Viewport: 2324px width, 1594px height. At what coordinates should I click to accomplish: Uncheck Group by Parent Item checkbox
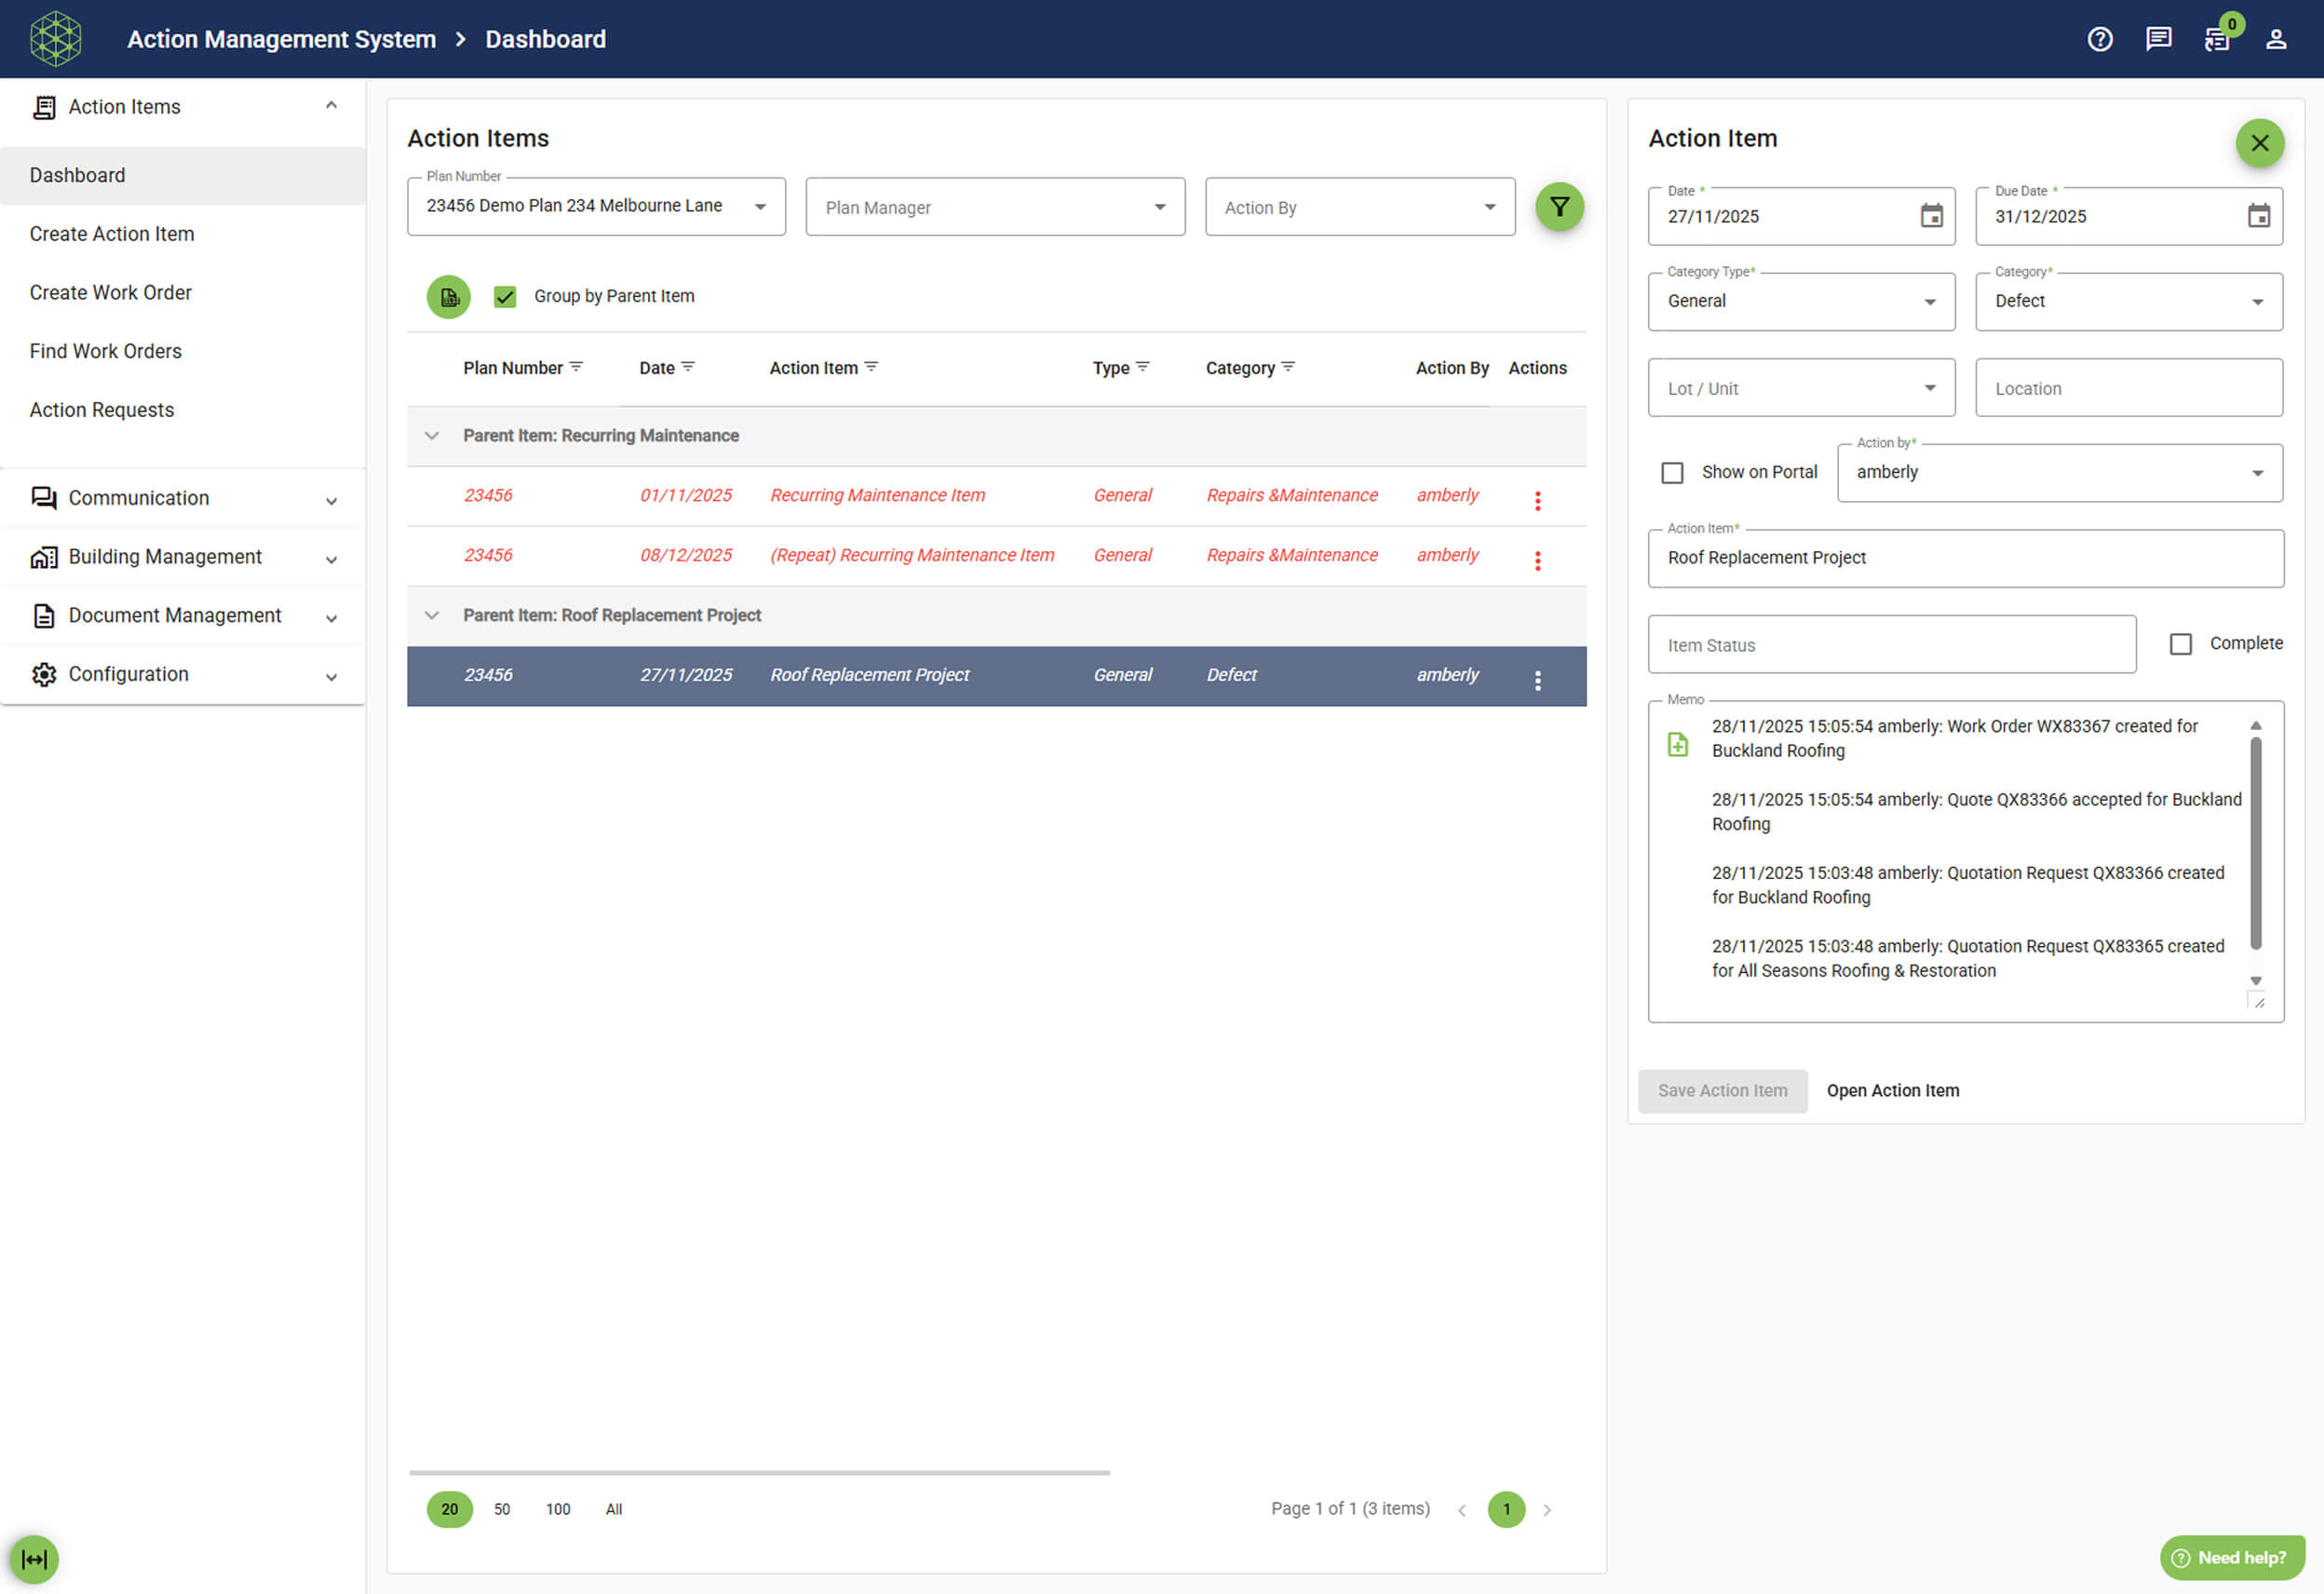click(x=505, y=297)
